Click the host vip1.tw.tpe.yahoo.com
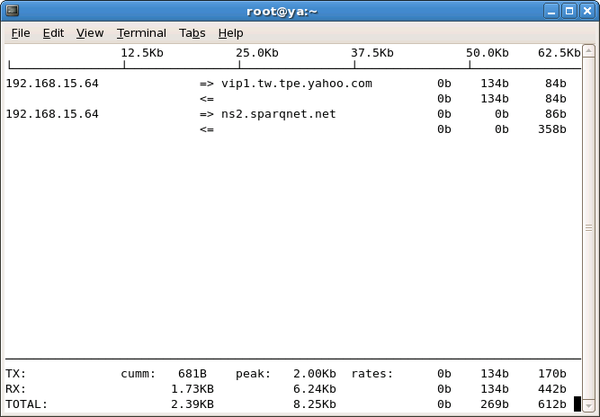This screenshot has height=417, width=600. click(x=297, y=83)
